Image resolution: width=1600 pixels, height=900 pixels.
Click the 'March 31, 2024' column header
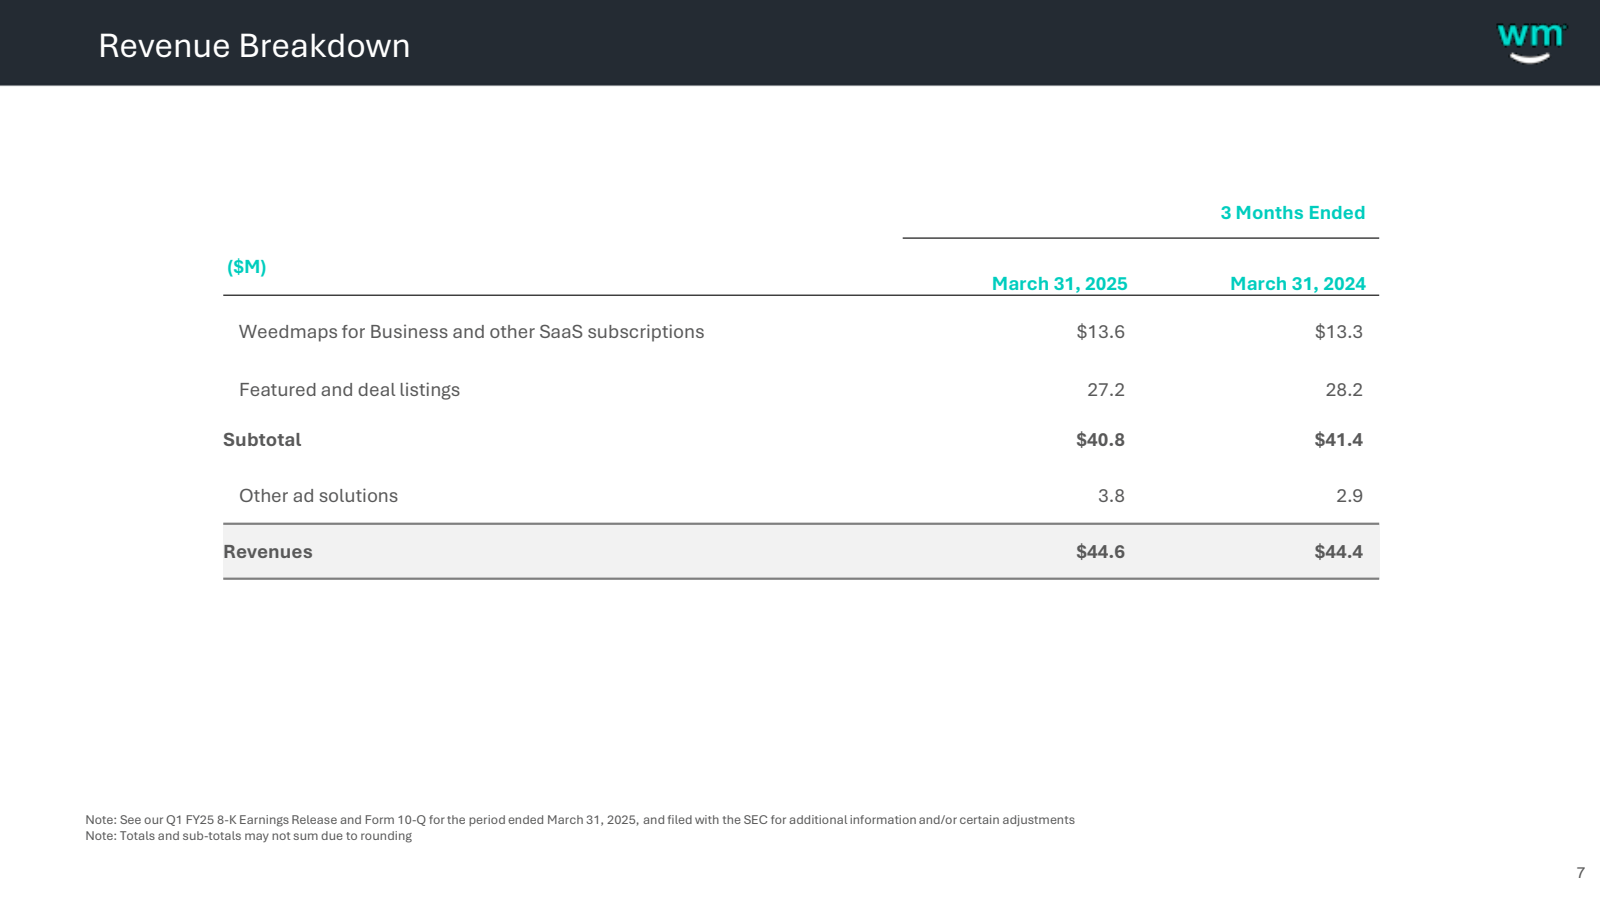[1297, 284]
